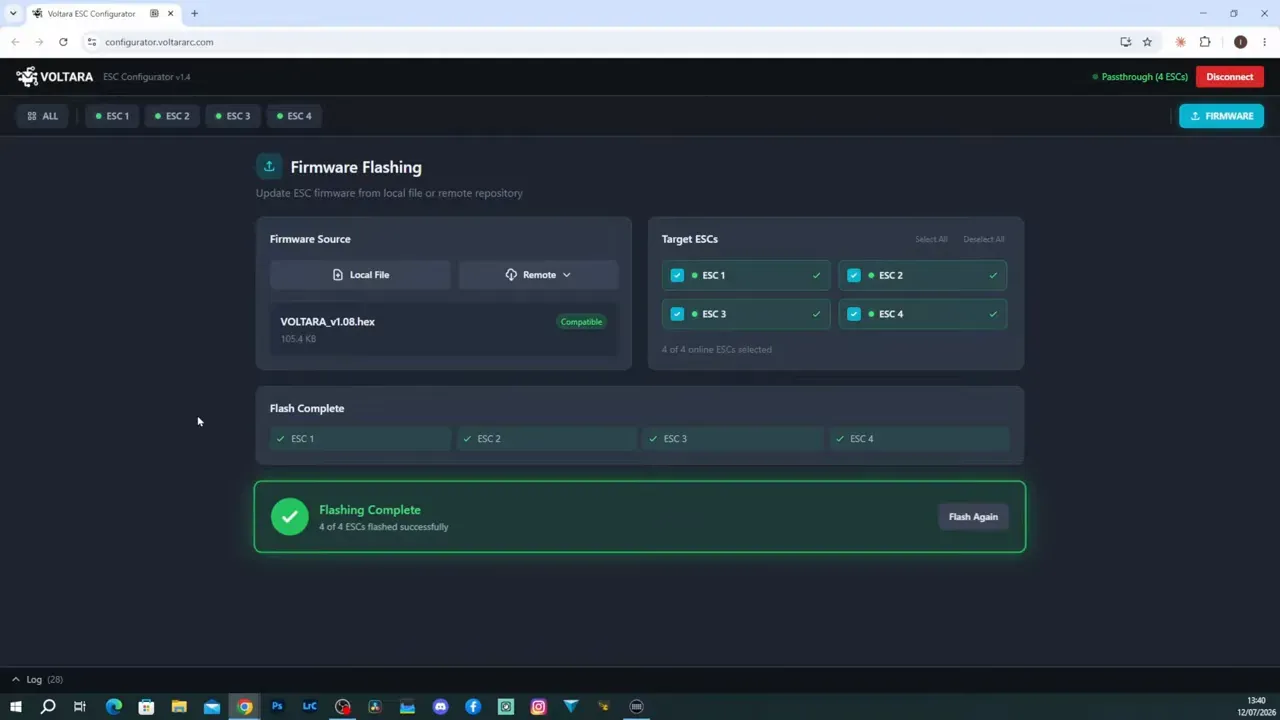The image size is (1280, 720).
Task: Uncheck the ESC 2 target checkbox
Action: (x=854, y=275)
